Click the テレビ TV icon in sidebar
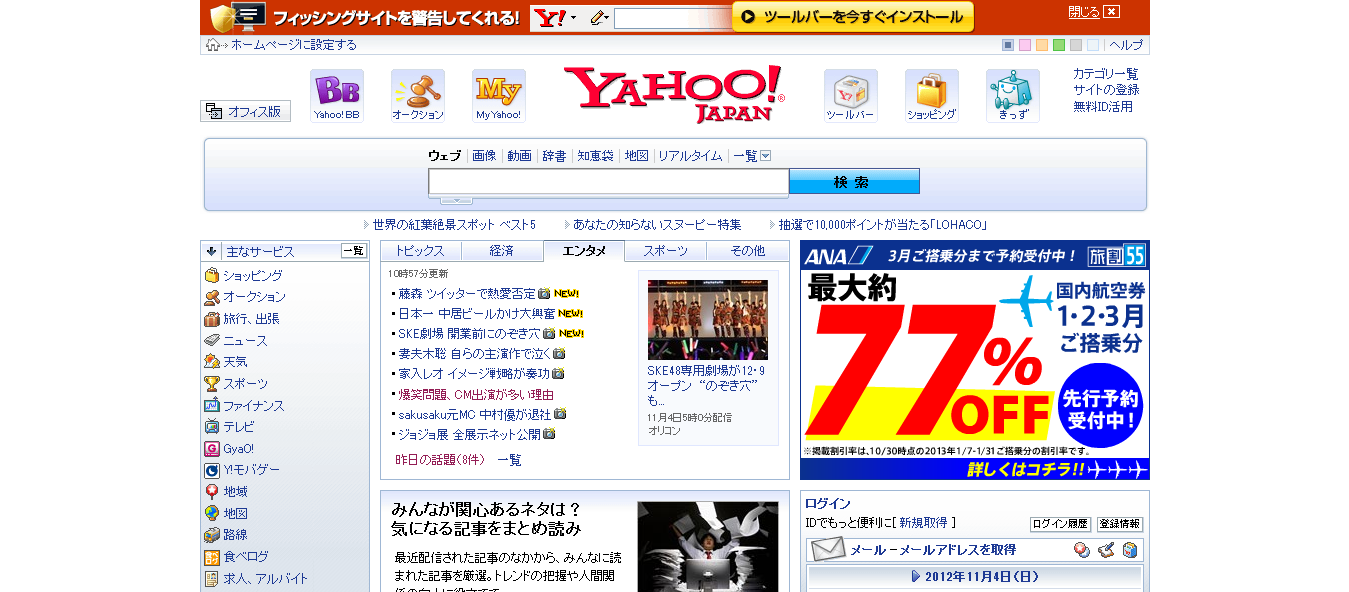This screenshot has width=1349, height=592. coord(212,427)
